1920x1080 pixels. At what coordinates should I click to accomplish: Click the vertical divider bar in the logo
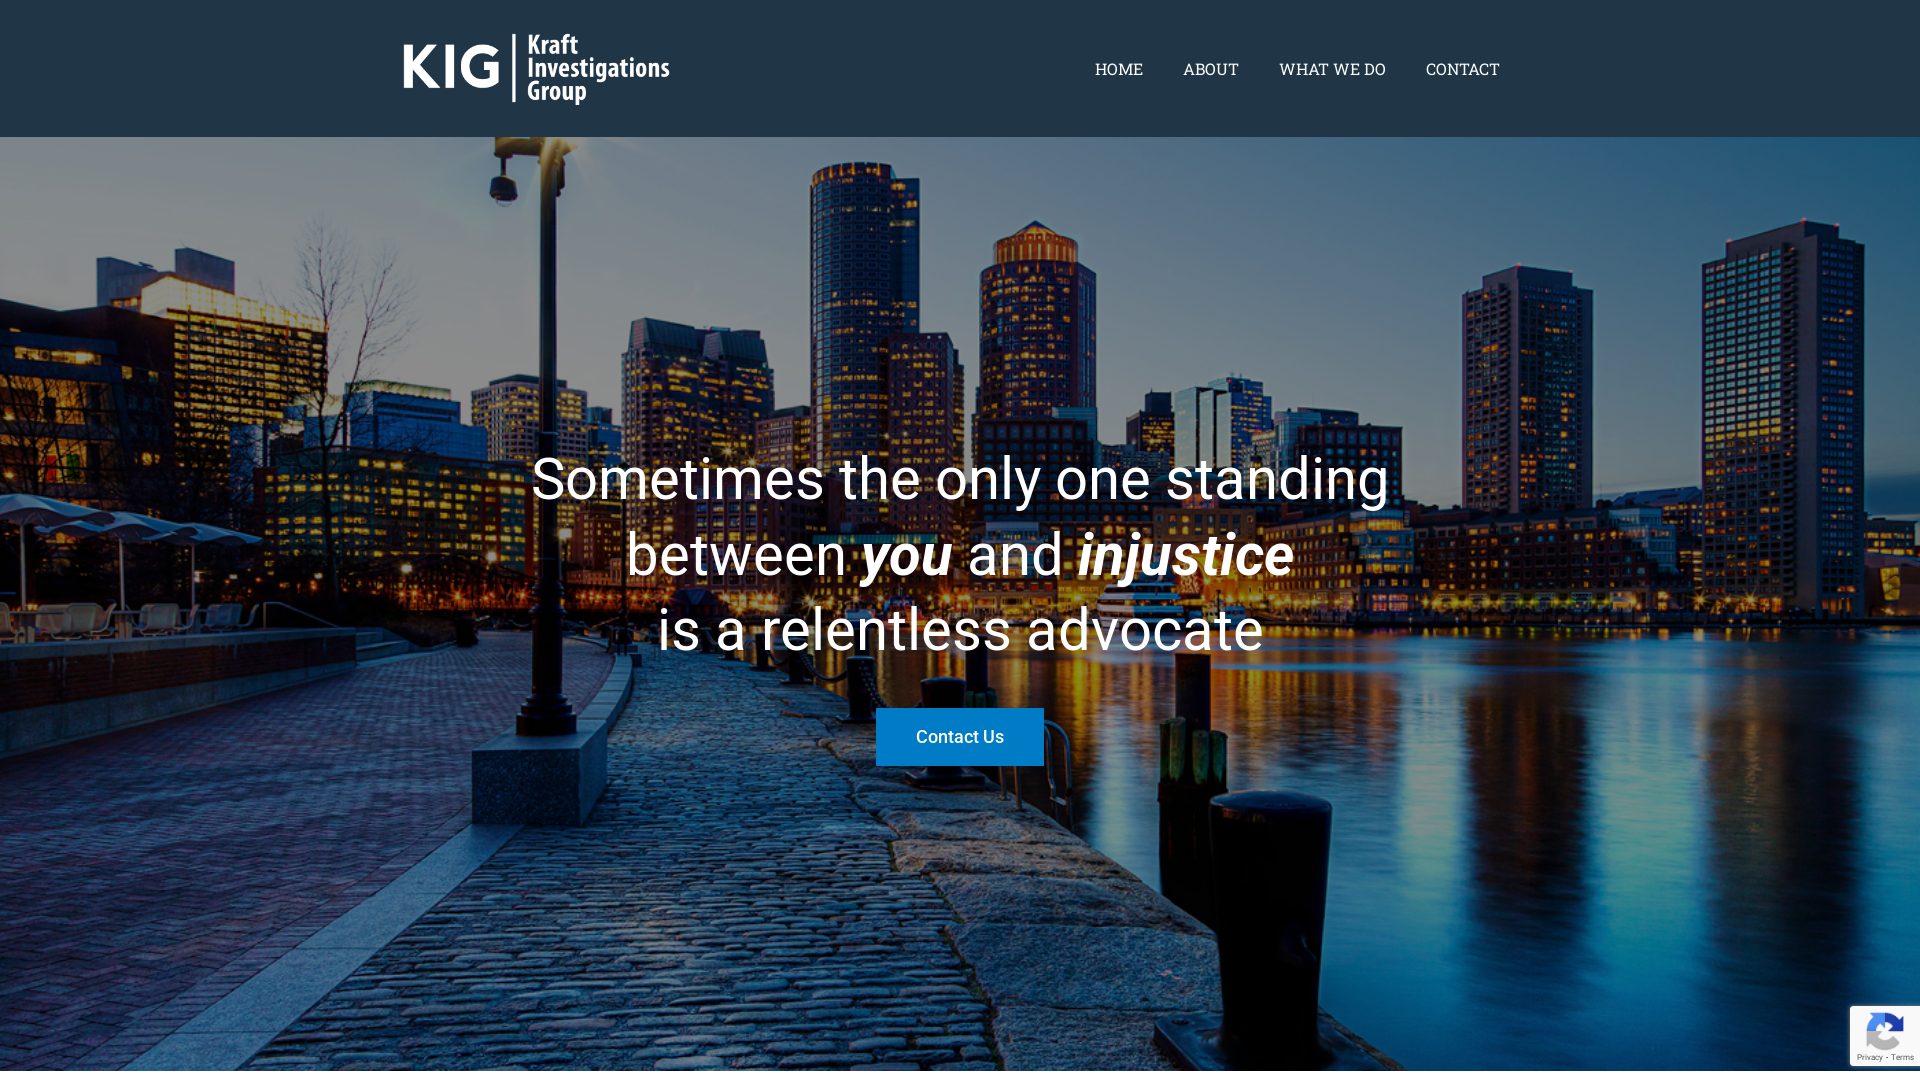click(x=514, y=68)
